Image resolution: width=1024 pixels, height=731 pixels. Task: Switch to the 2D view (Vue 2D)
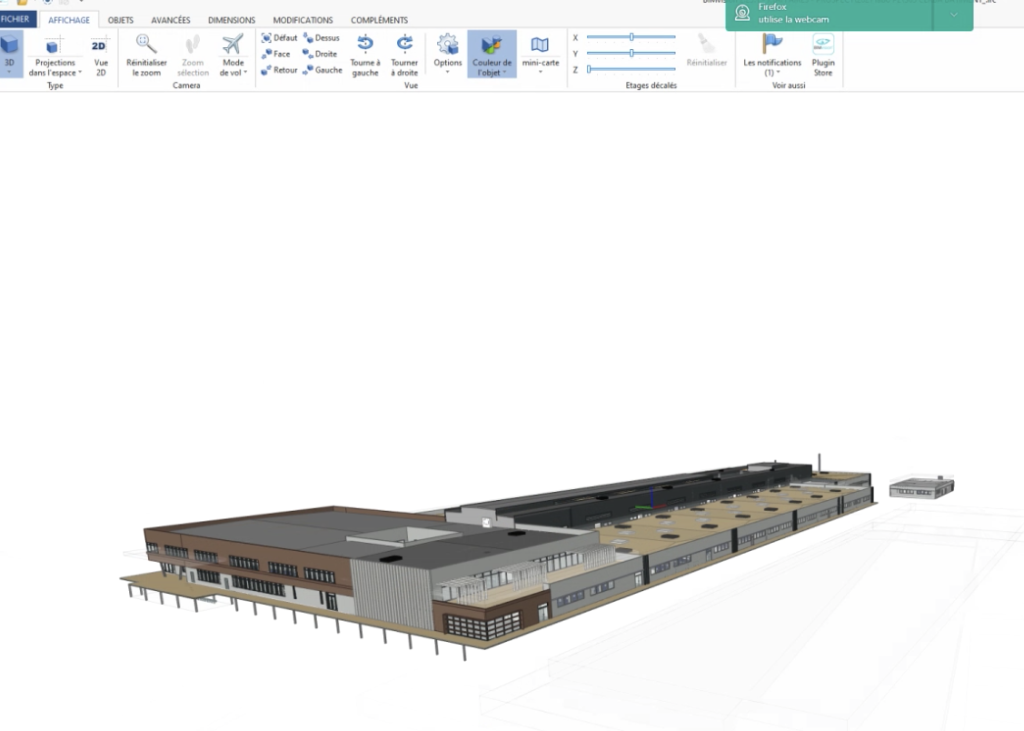tap(100, 54)
